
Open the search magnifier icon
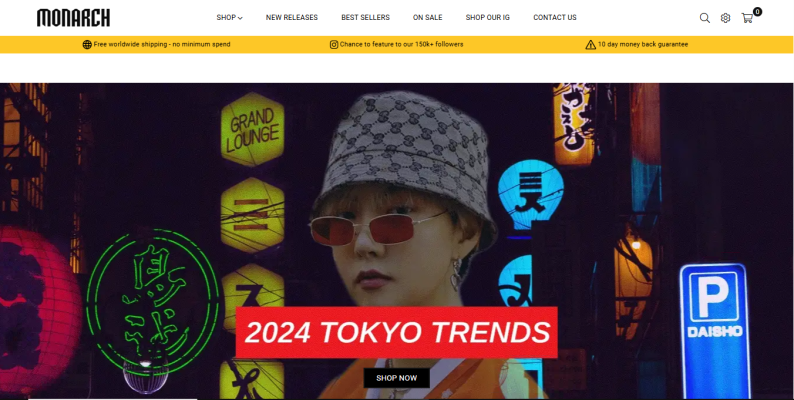pyautogui.click(x=704, y=18)
